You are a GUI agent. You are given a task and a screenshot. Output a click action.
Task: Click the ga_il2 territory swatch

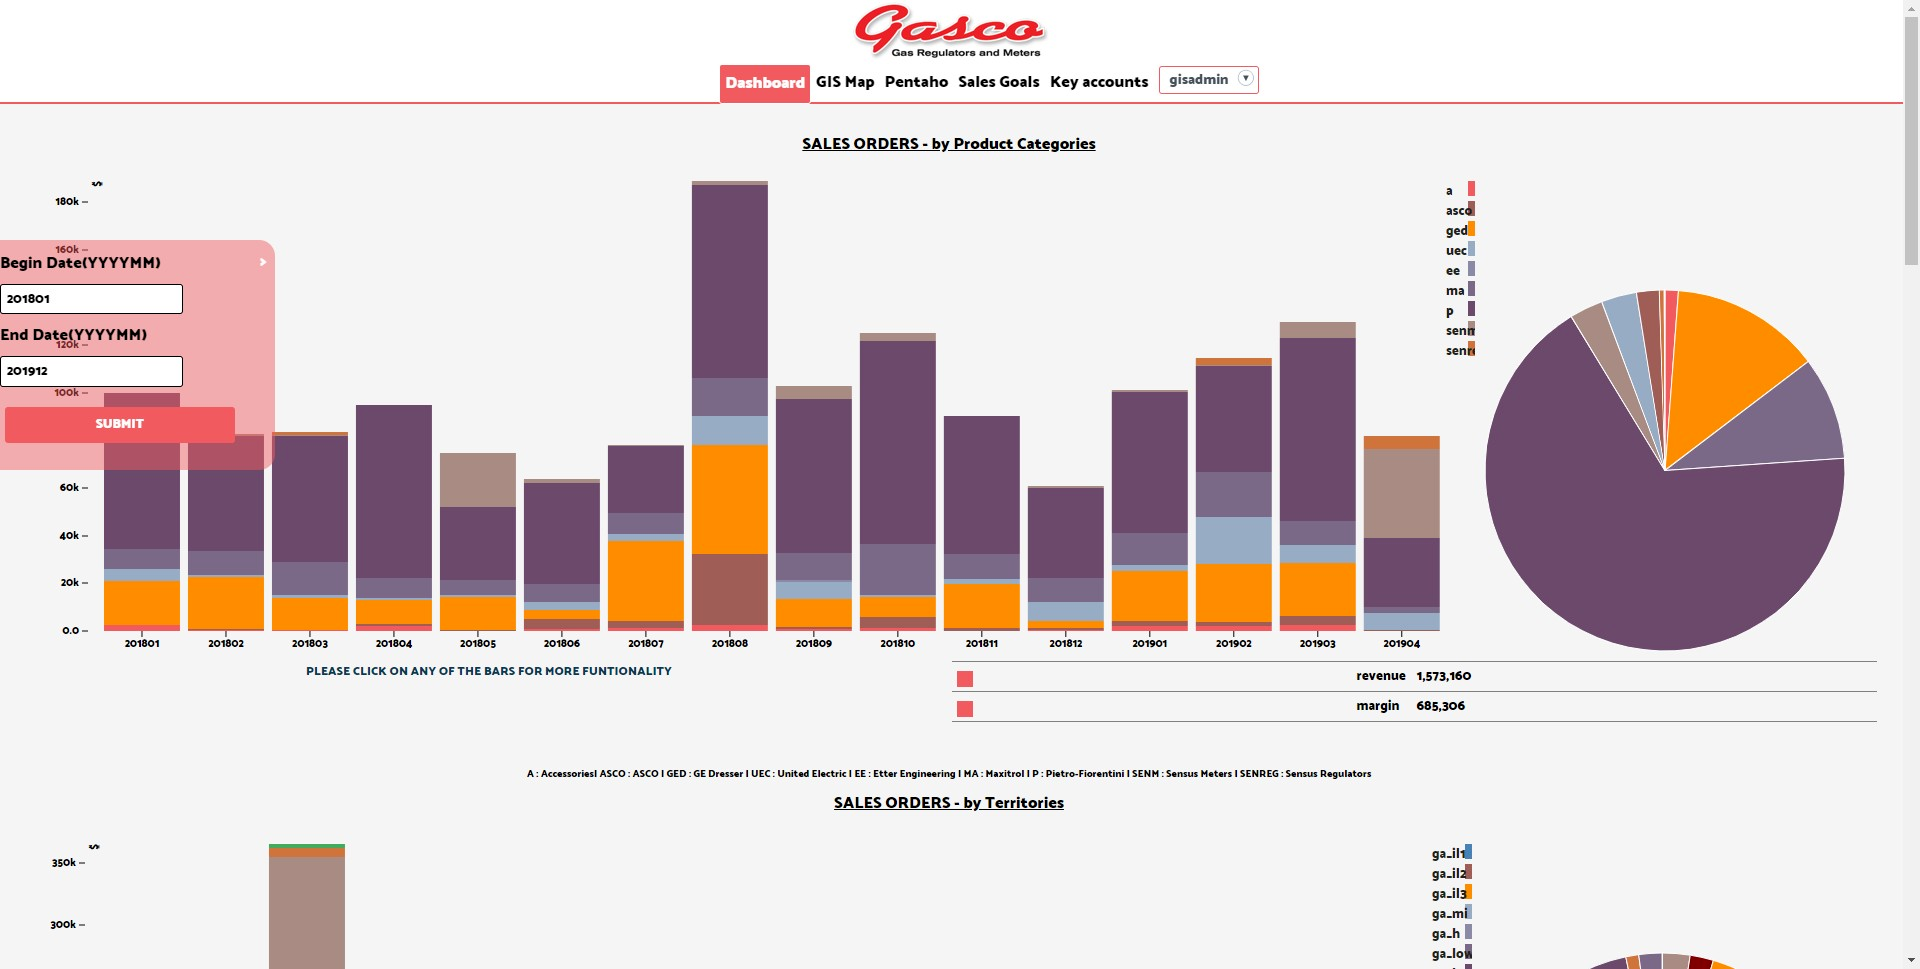point(1468,872)
